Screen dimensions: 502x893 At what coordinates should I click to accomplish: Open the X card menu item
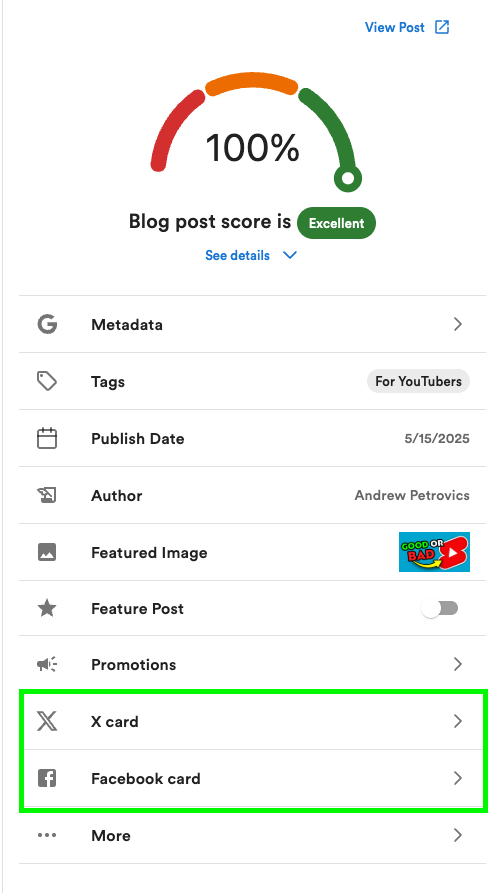[252, 721]
